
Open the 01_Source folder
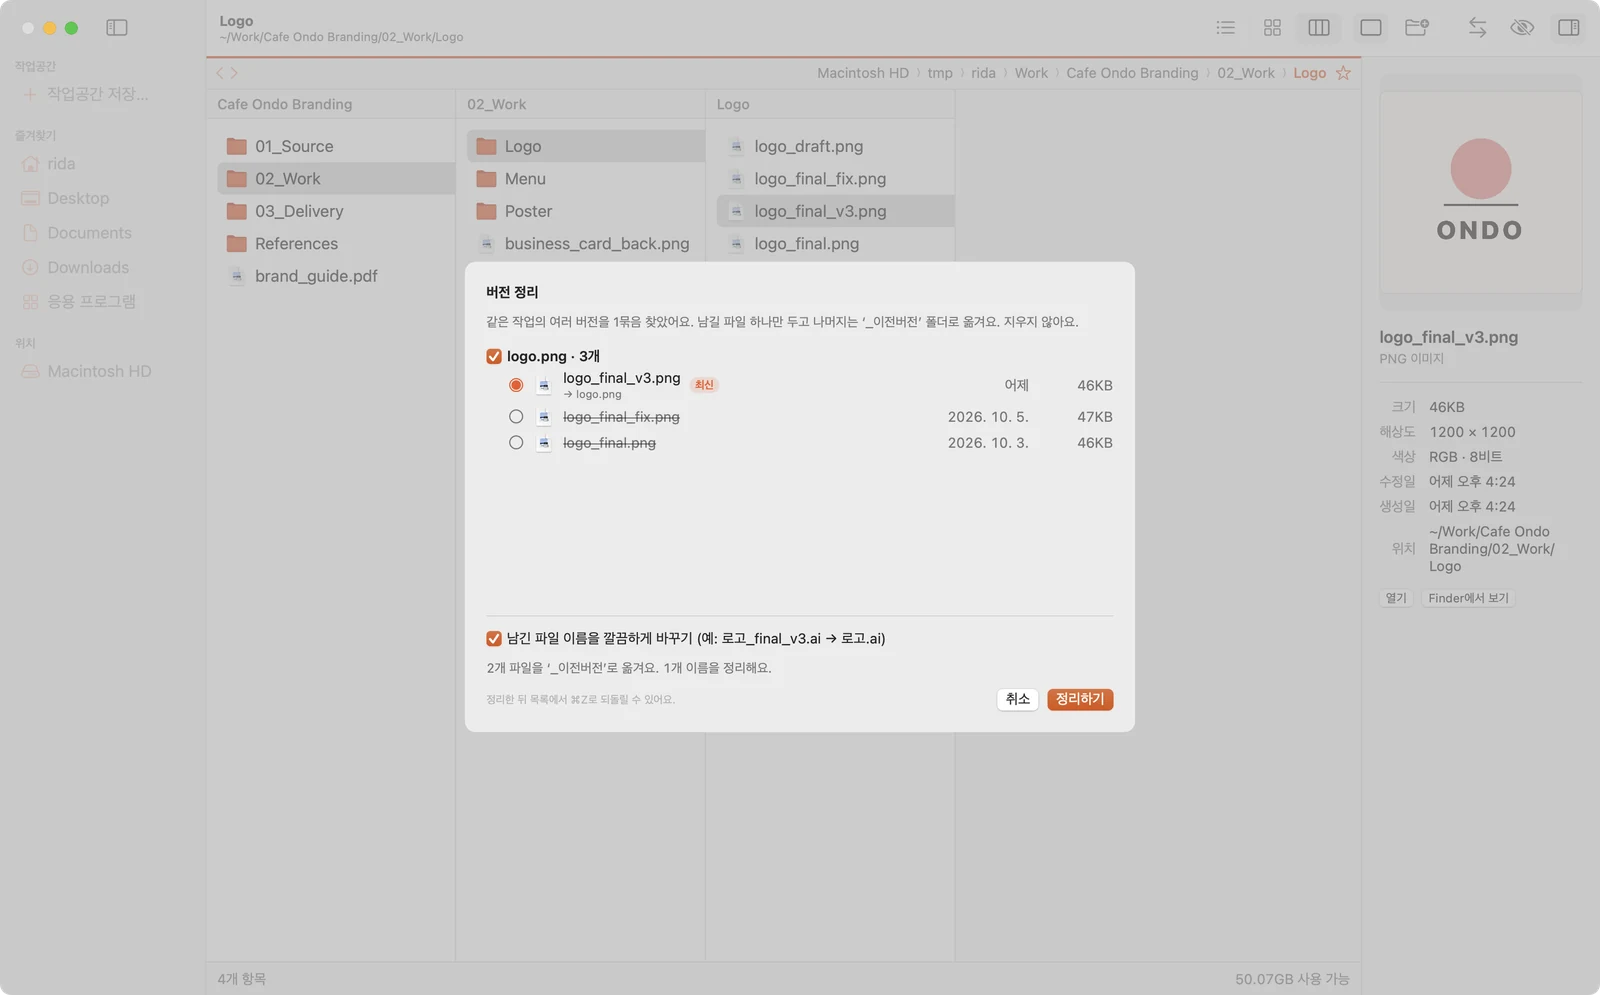(x=336, y=146)
